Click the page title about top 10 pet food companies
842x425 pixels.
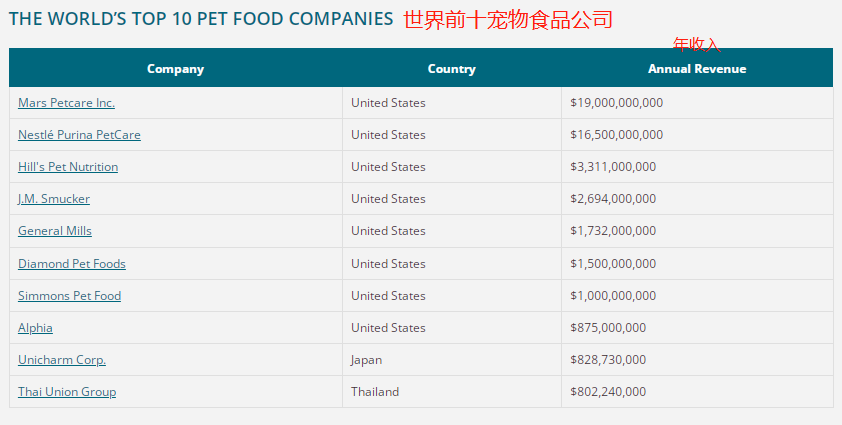pos(201,19)
